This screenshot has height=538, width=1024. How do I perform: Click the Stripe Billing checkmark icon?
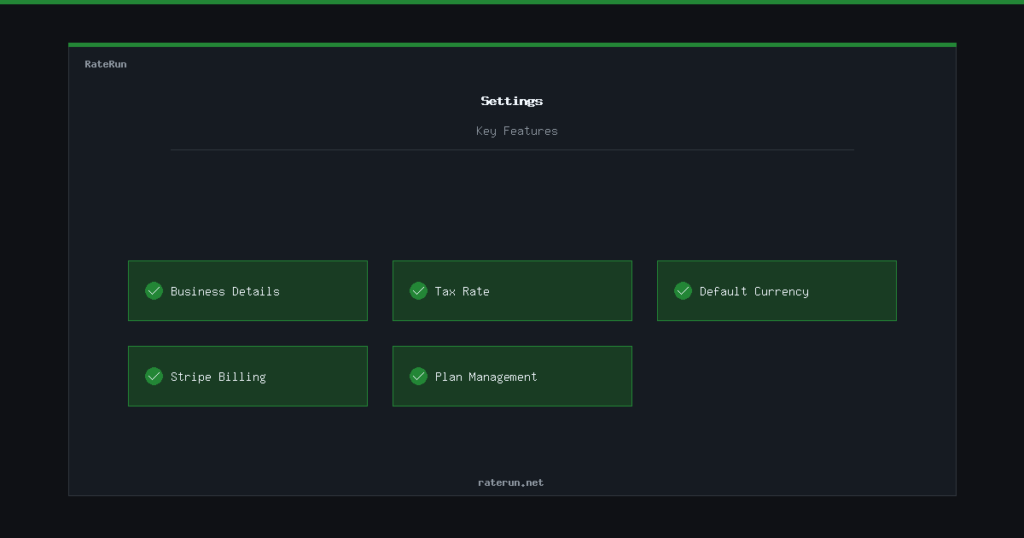154,376
